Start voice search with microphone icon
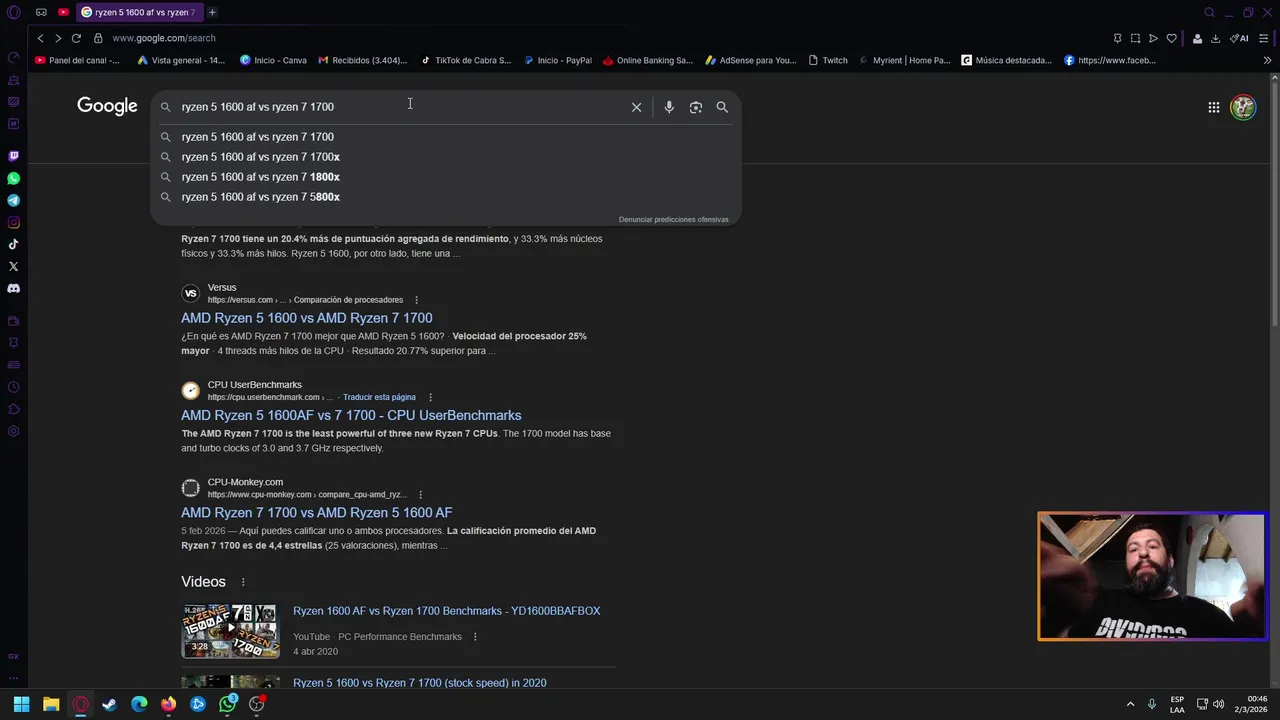 click(x=669, y=107)
